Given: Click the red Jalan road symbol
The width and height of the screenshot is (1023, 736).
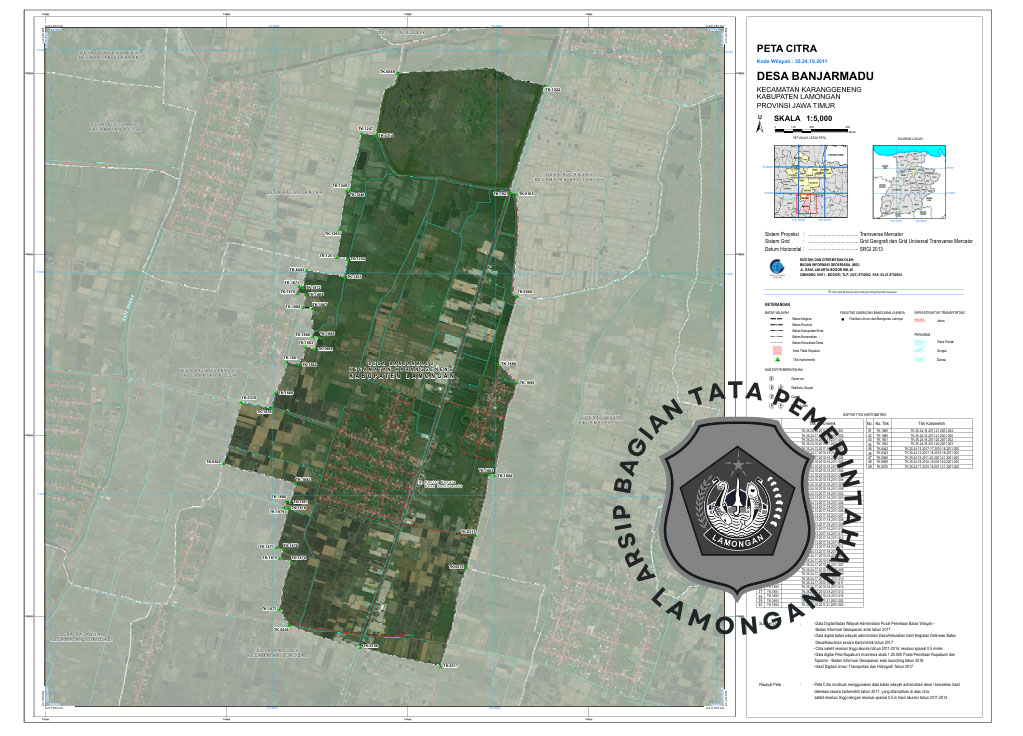Looking at the screenshot, I should [922, 319].
